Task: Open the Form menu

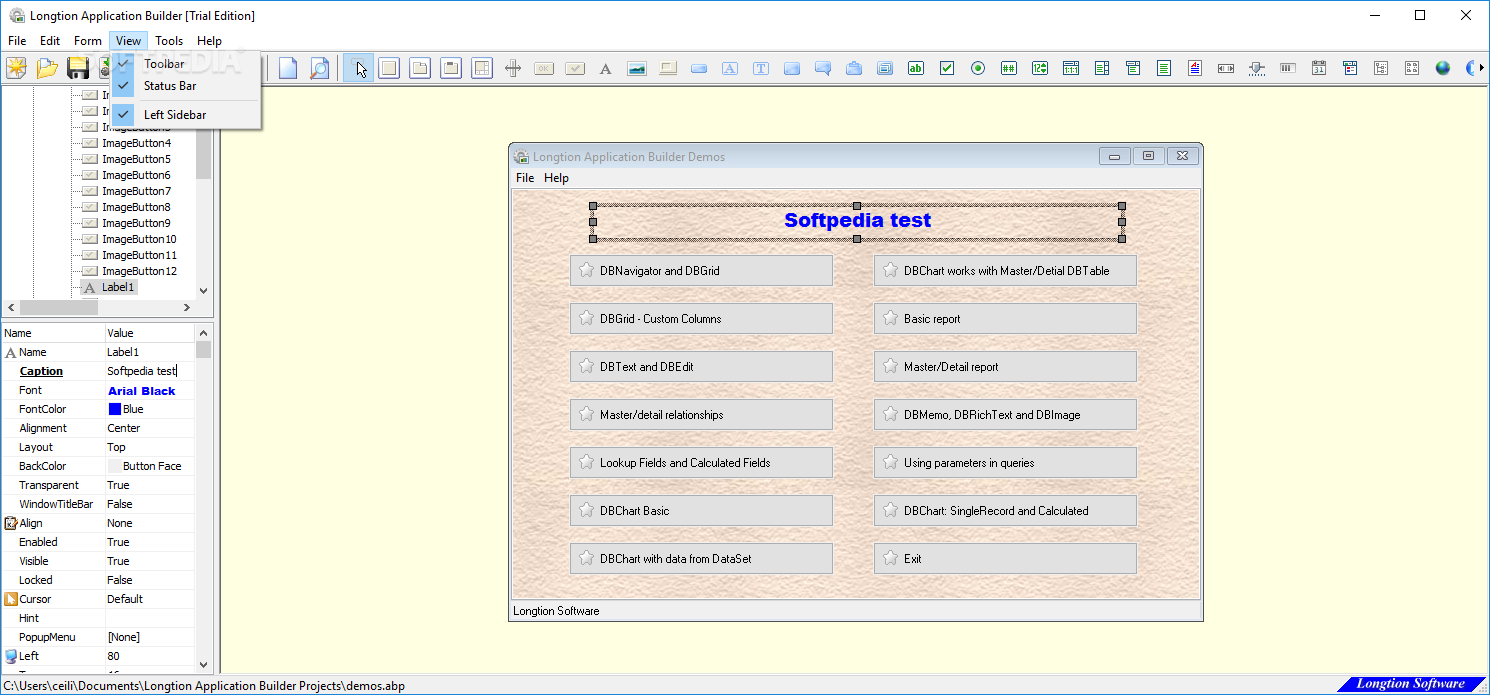Action: (88, 41)
